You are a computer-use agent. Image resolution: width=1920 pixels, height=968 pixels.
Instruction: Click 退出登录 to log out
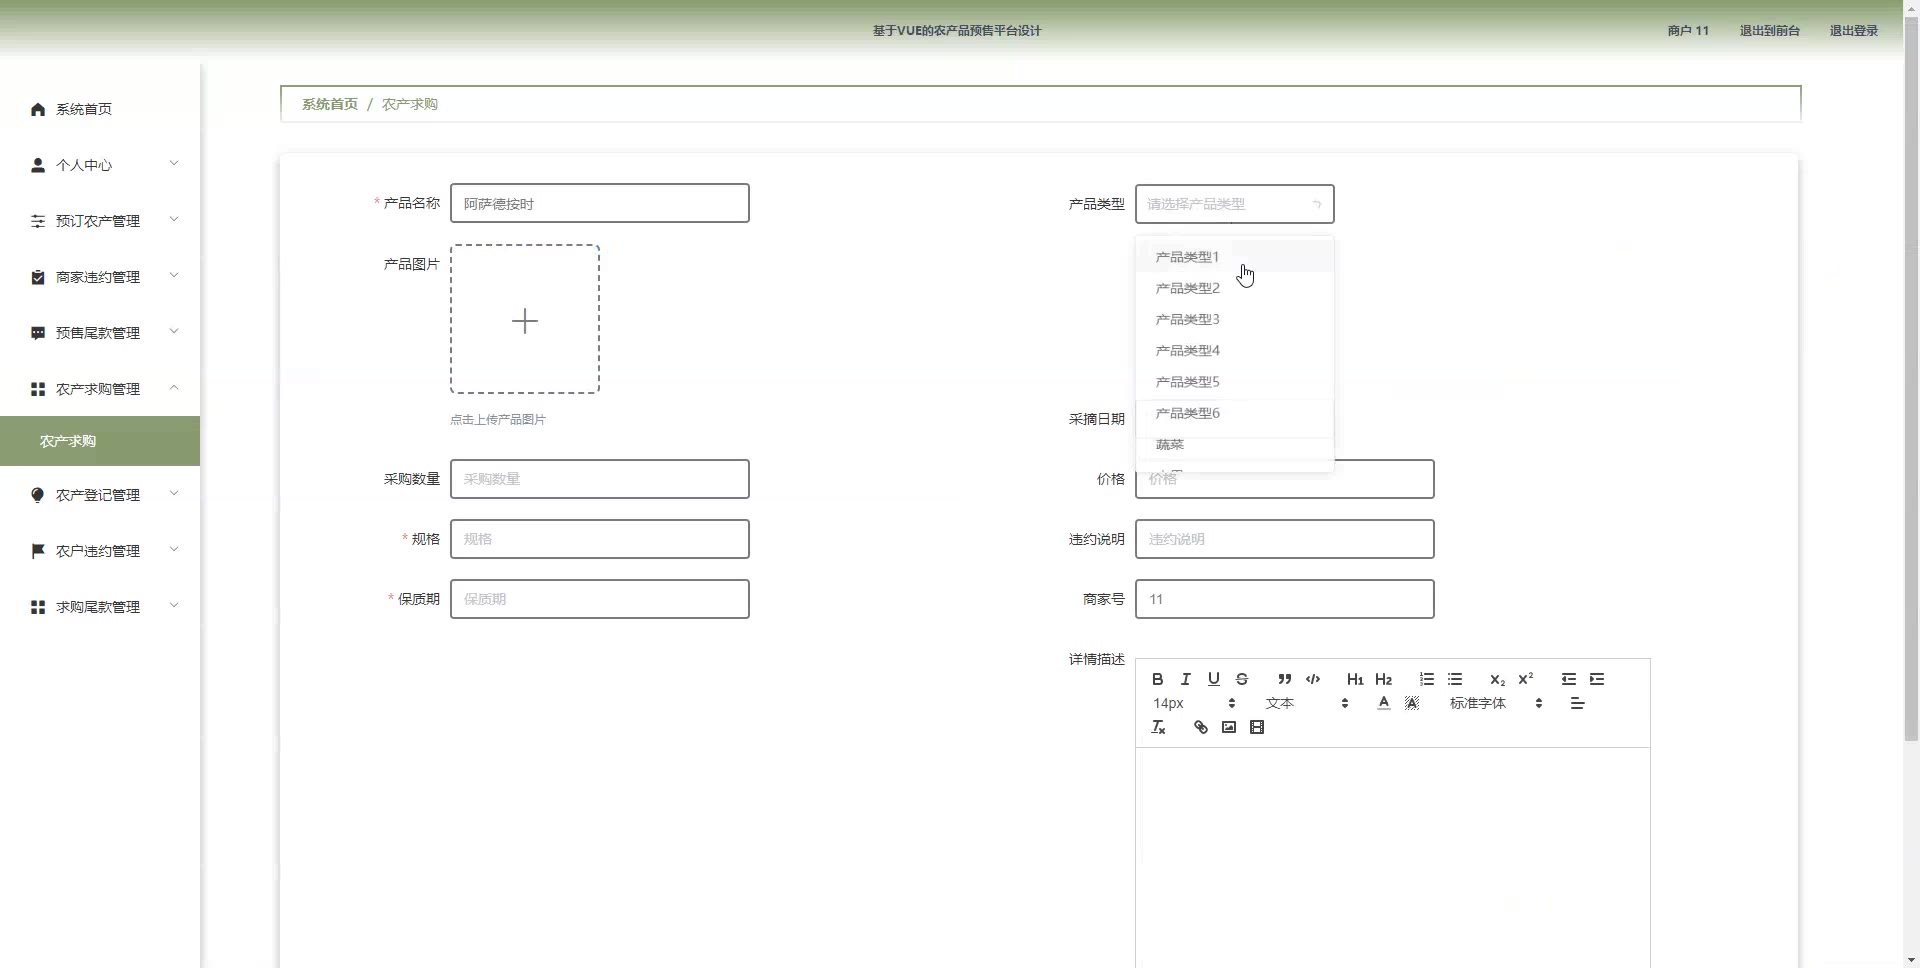click(1853, 31)
